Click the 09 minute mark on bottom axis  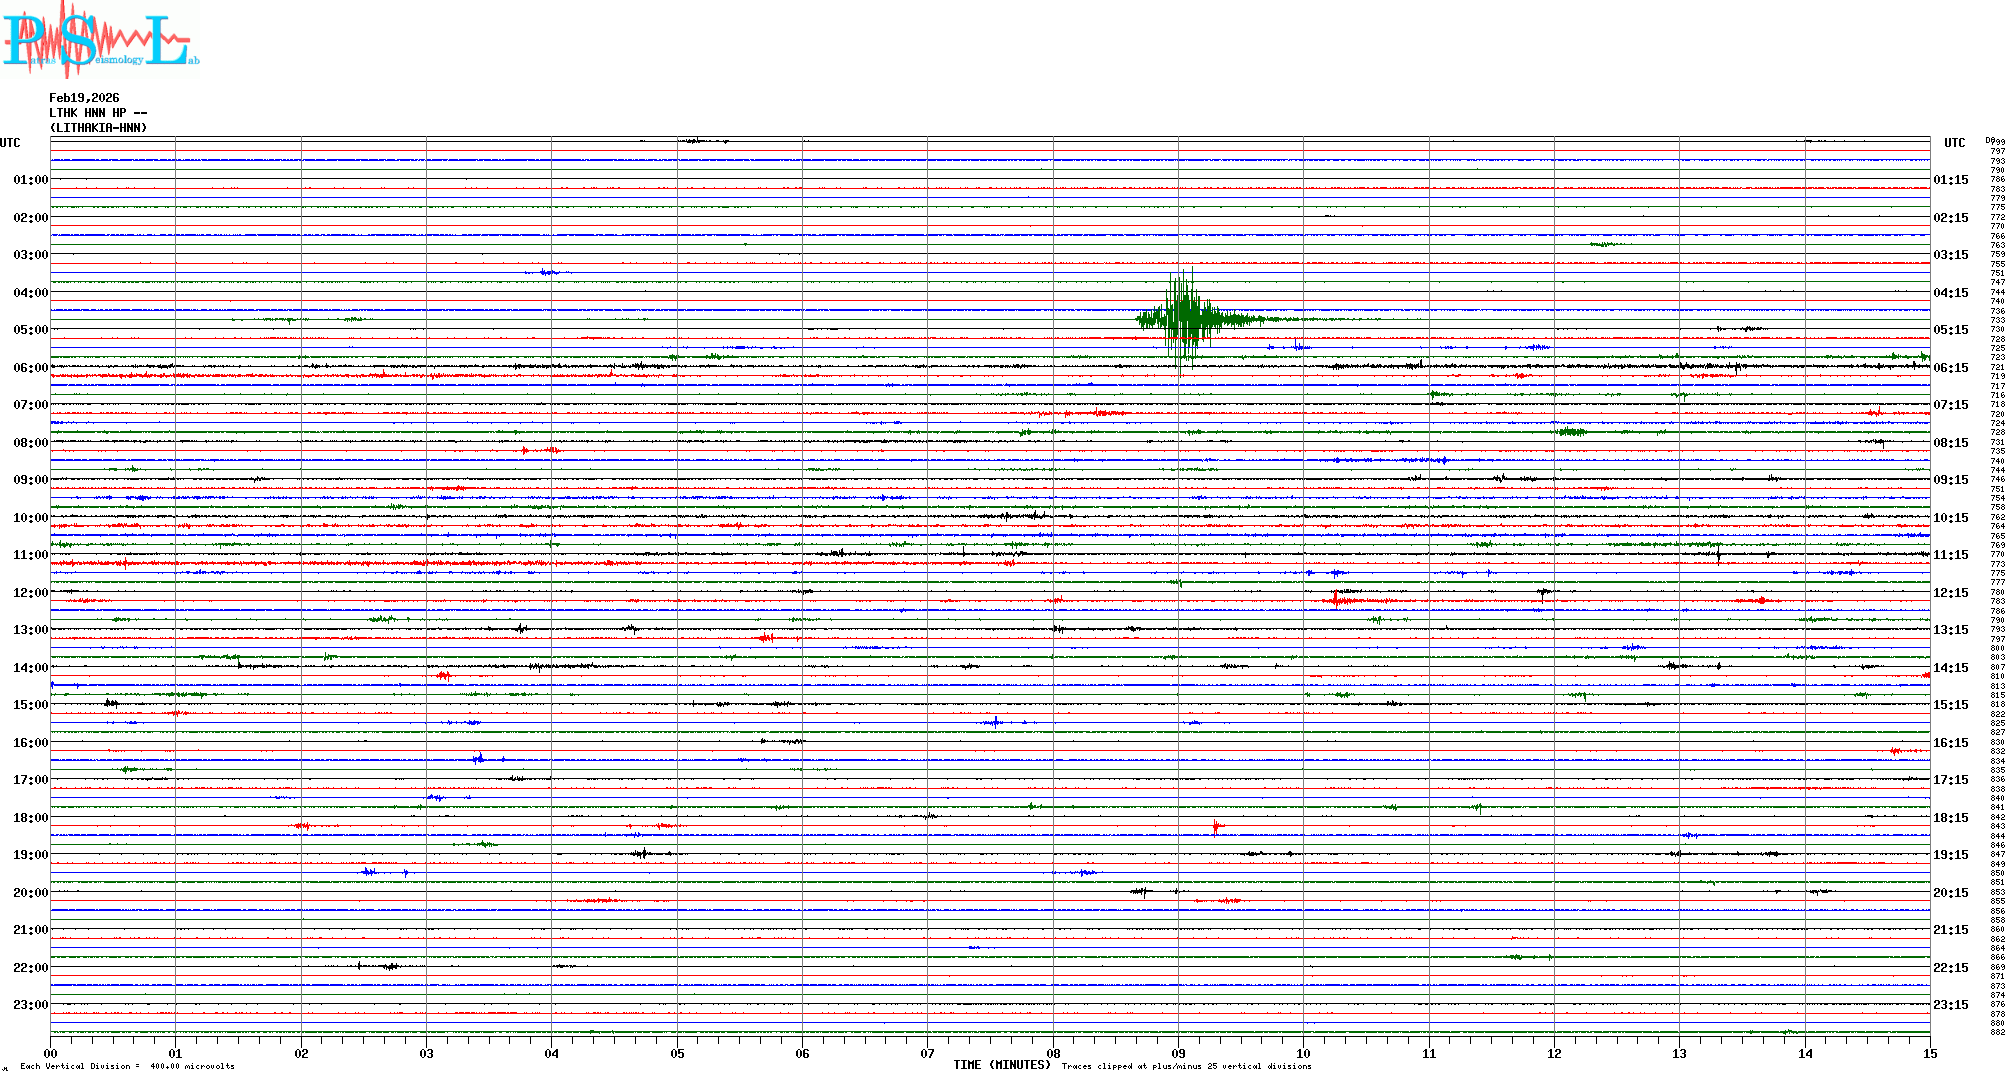click(x=1178, y=1053)
